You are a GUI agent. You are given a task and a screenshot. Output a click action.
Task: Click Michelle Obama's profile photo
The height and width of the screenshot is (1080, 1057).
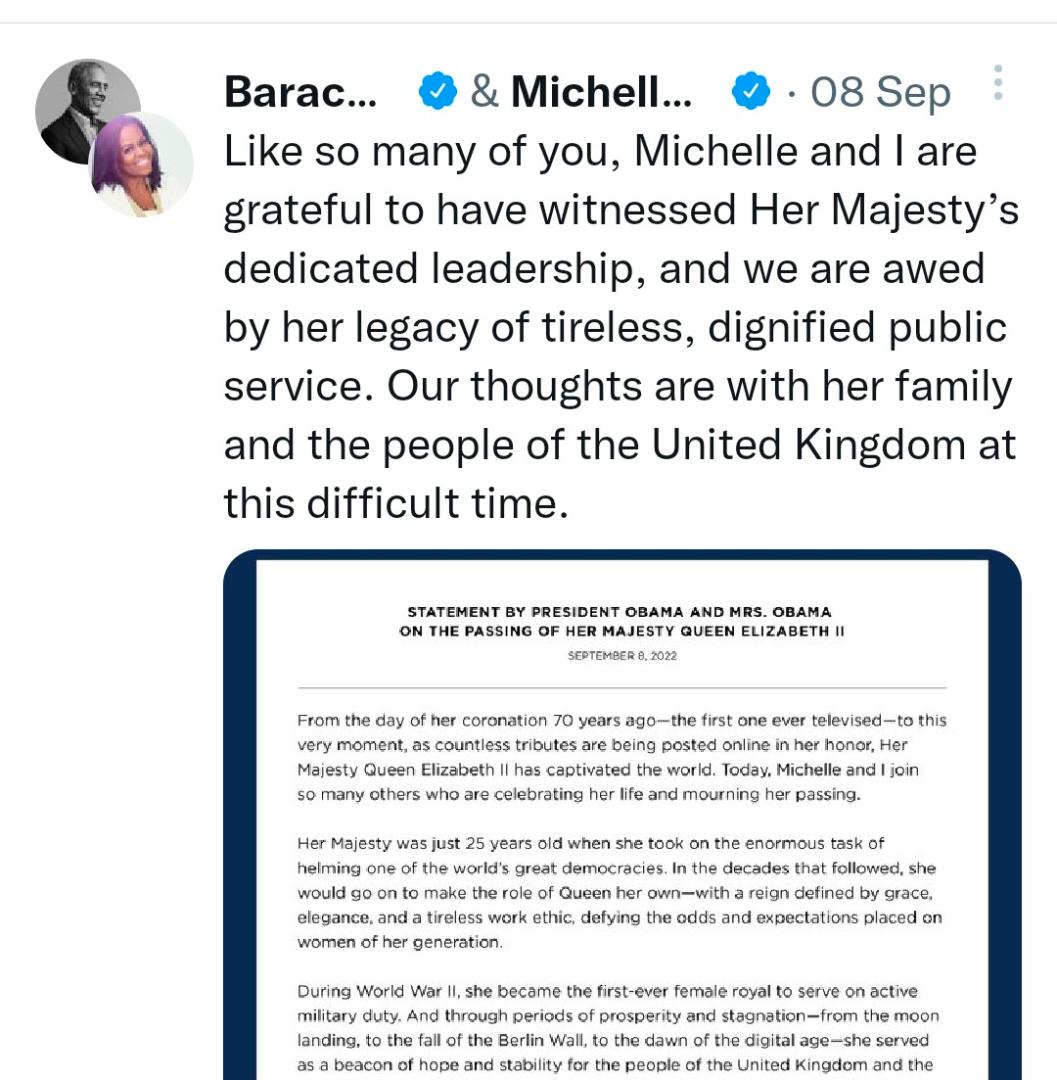coord(143,166)
